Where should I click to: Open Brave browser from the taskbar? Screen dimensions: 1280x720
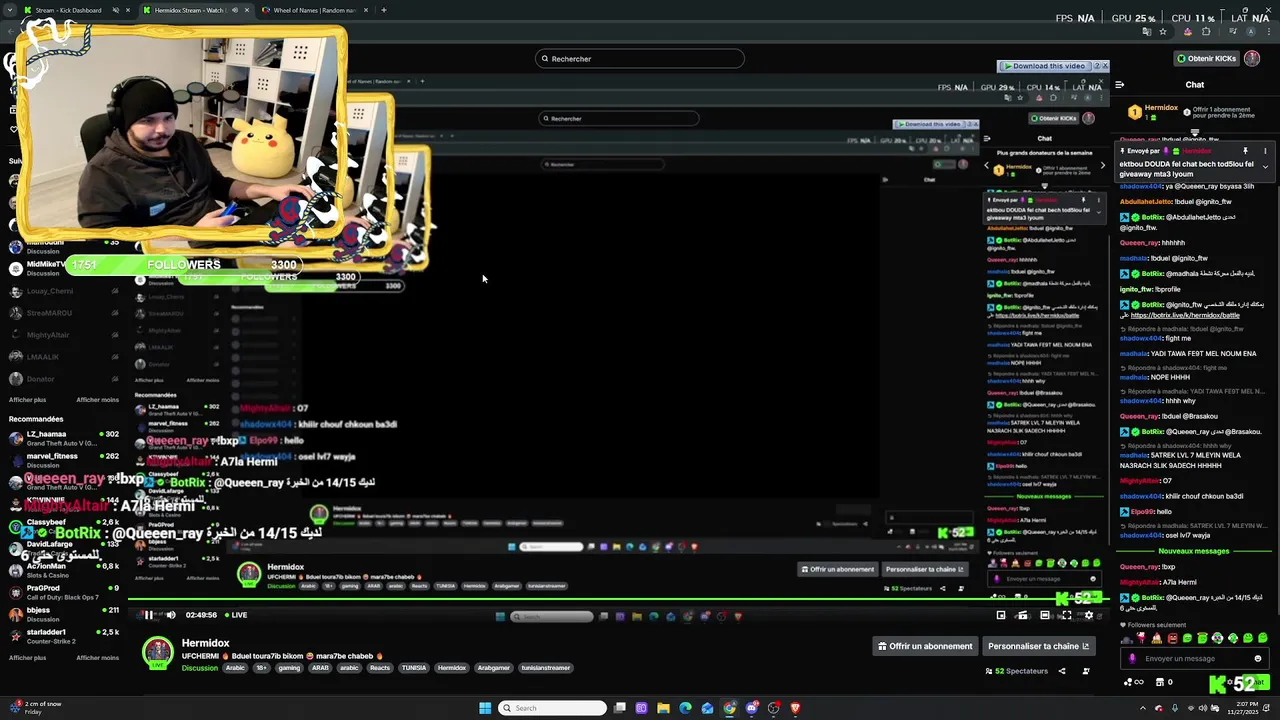(796, 708)
